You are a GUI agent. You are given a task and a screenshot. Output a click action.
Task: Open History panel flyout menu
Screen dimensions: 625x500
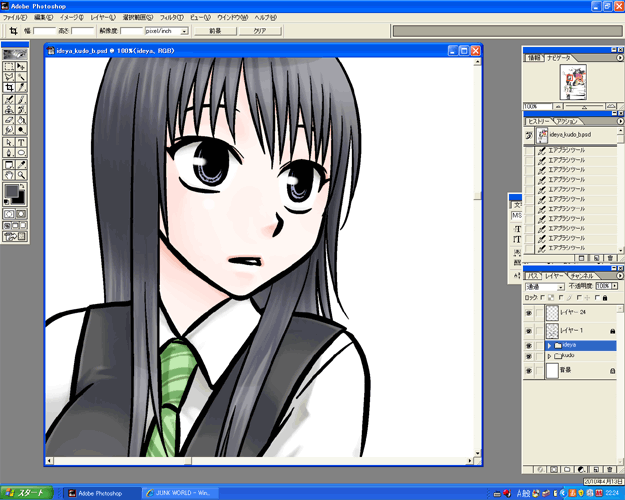pyautogui.click(x=620, y=121)
